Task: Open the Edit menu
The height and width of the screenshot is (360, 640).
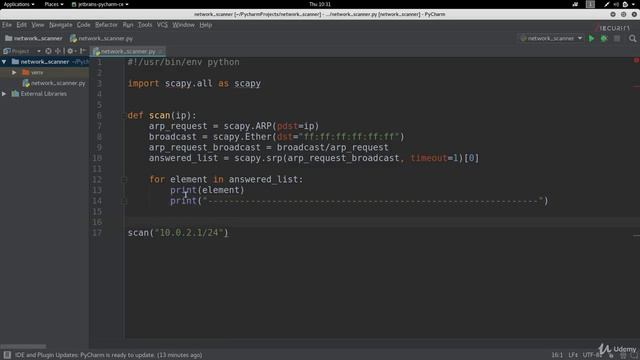Action: (x=22, y=25)
